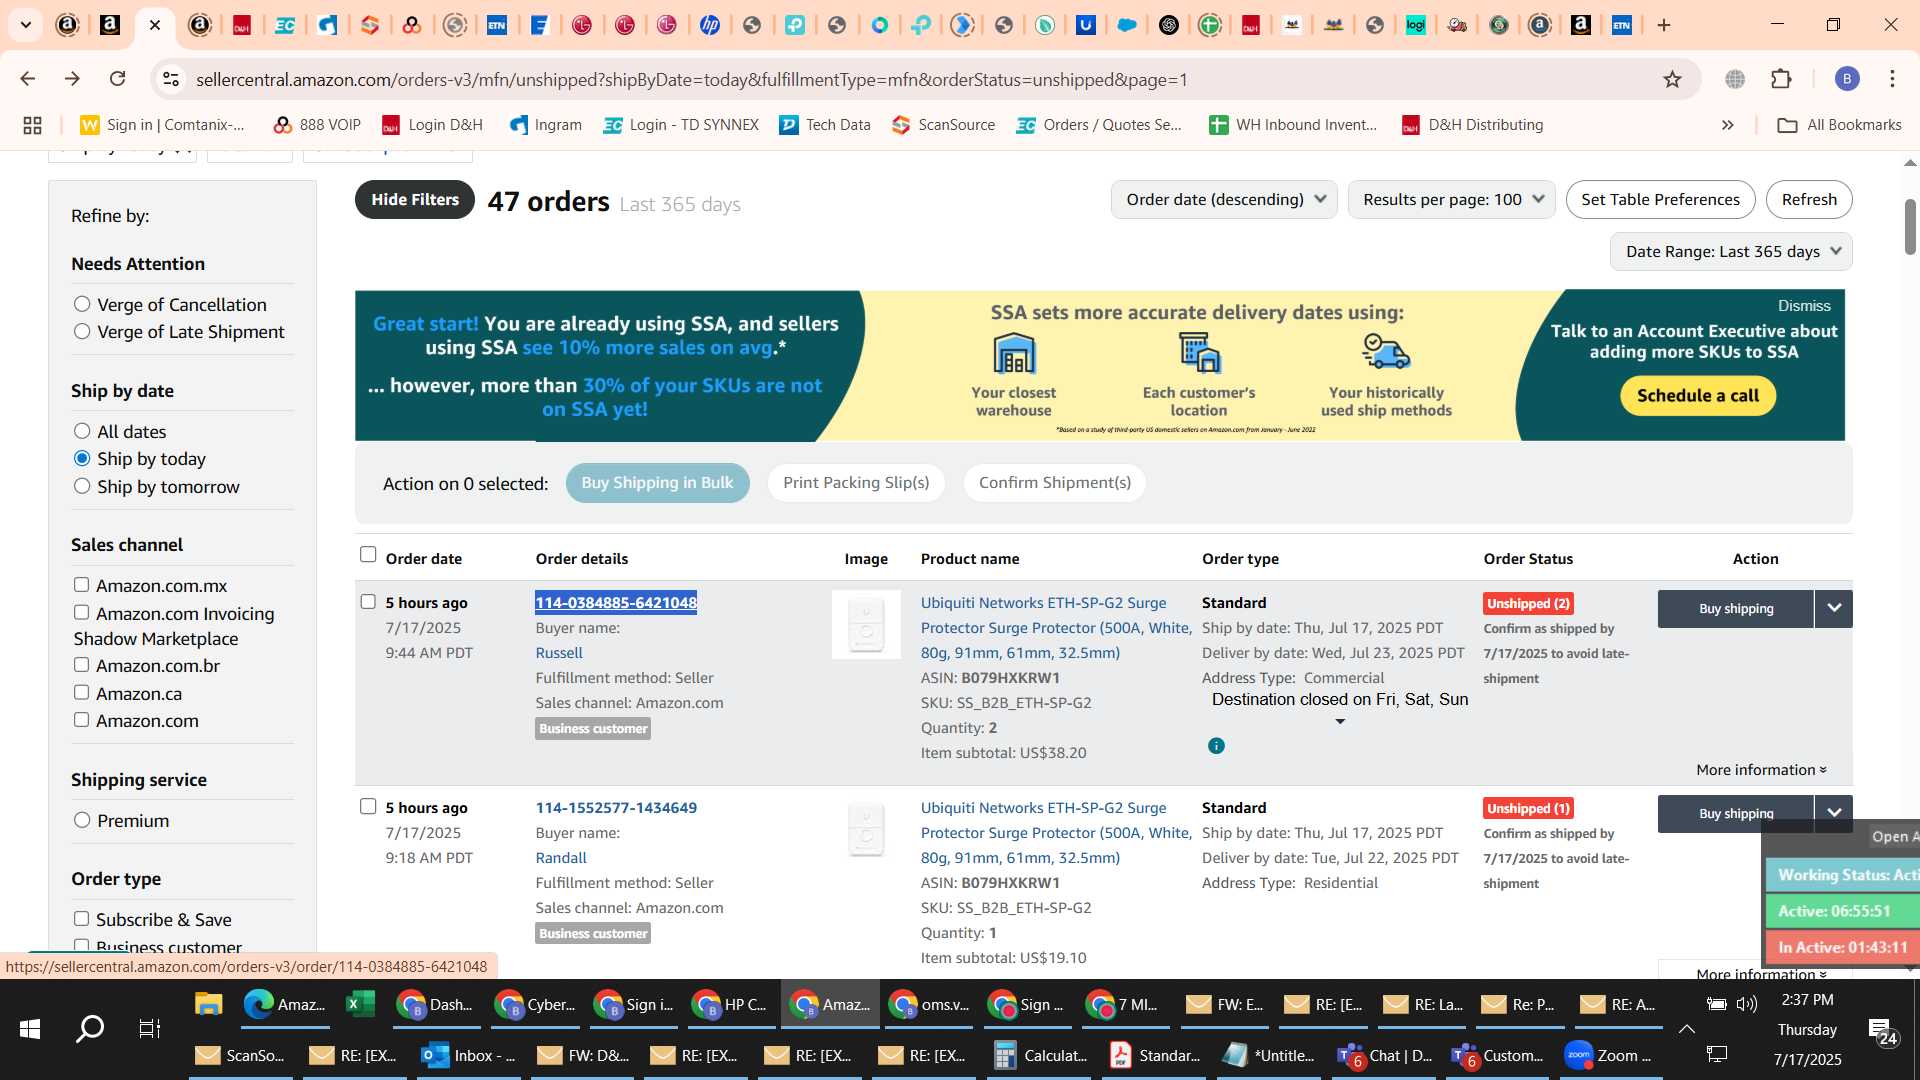Open product thumbnail for Russell order
Viewport: 1920px width, 1080px height.
tap(866, 624)
